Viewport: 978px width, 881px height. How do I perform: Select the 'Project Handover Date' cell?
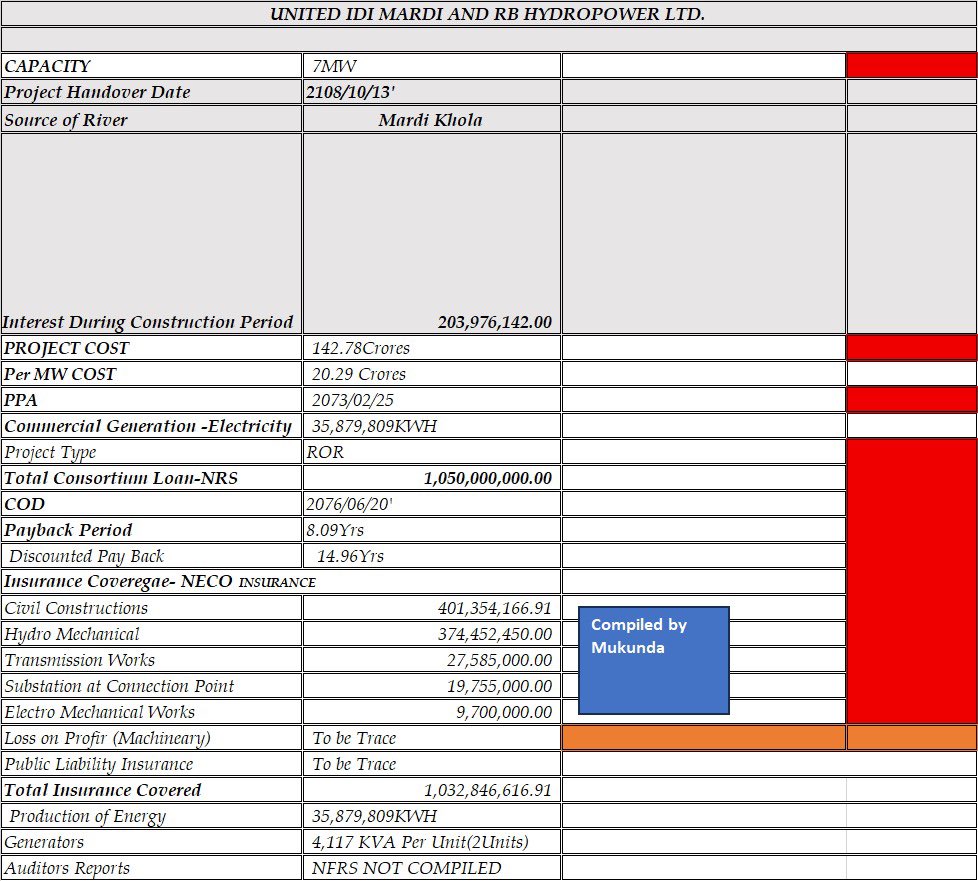[152, 92]
